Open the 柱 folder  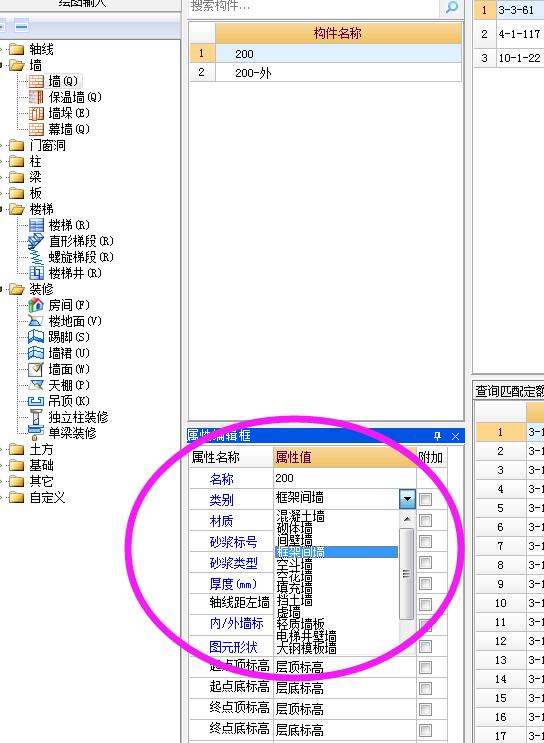pyautogui.click(x=17, y=161)
